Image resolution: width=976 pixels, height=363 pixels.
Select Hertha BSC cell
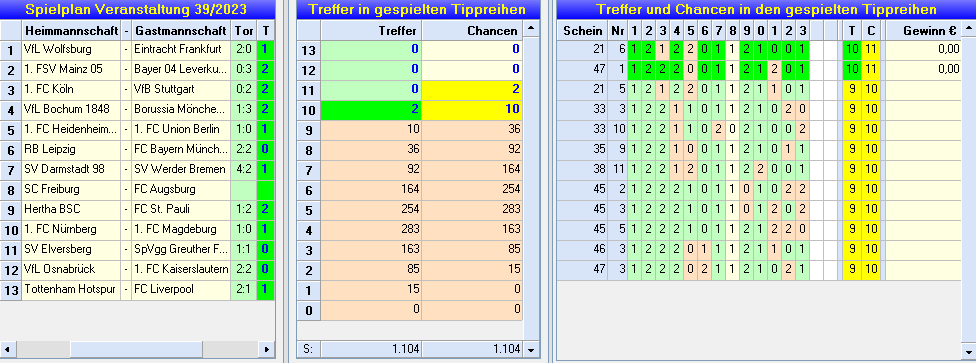pos(71,209)
